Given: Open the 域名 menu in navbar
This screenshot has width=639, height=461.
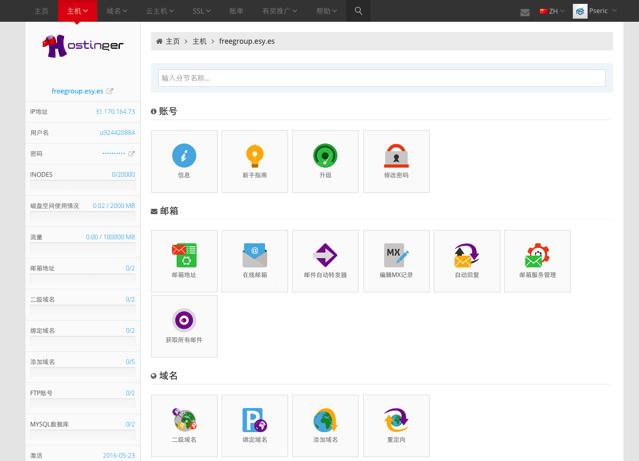Looking at the screenshot, I should (x=117, y=11).
